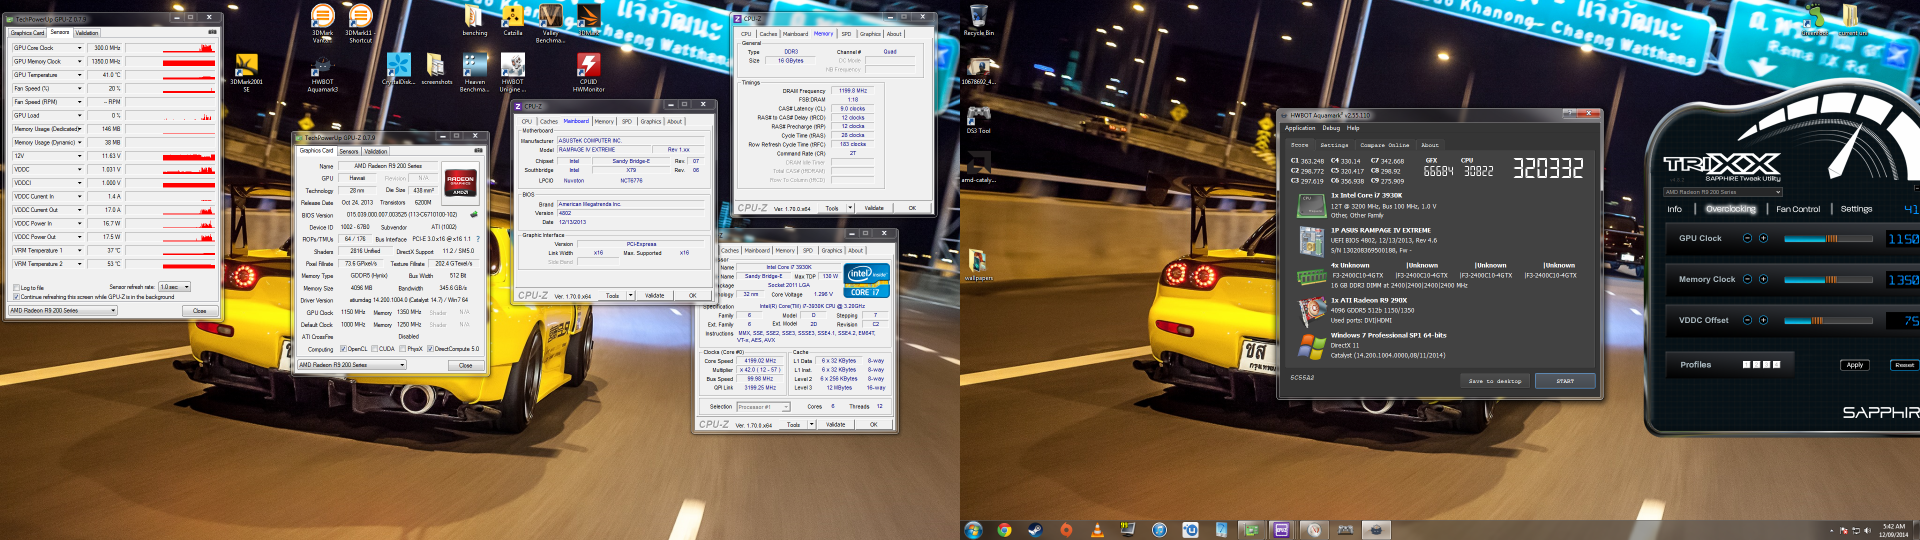Screen dimensions: 1920x540
Task: Click Apply in TRIXX overclocking panel
Action: (1854, 365)
